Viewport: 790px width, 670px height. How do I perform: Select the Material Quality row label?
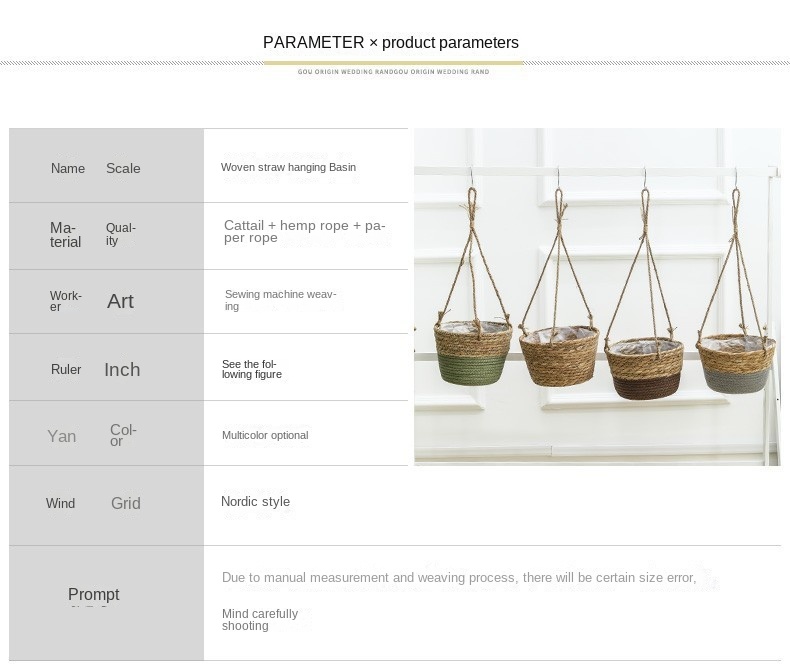point(93,234)
